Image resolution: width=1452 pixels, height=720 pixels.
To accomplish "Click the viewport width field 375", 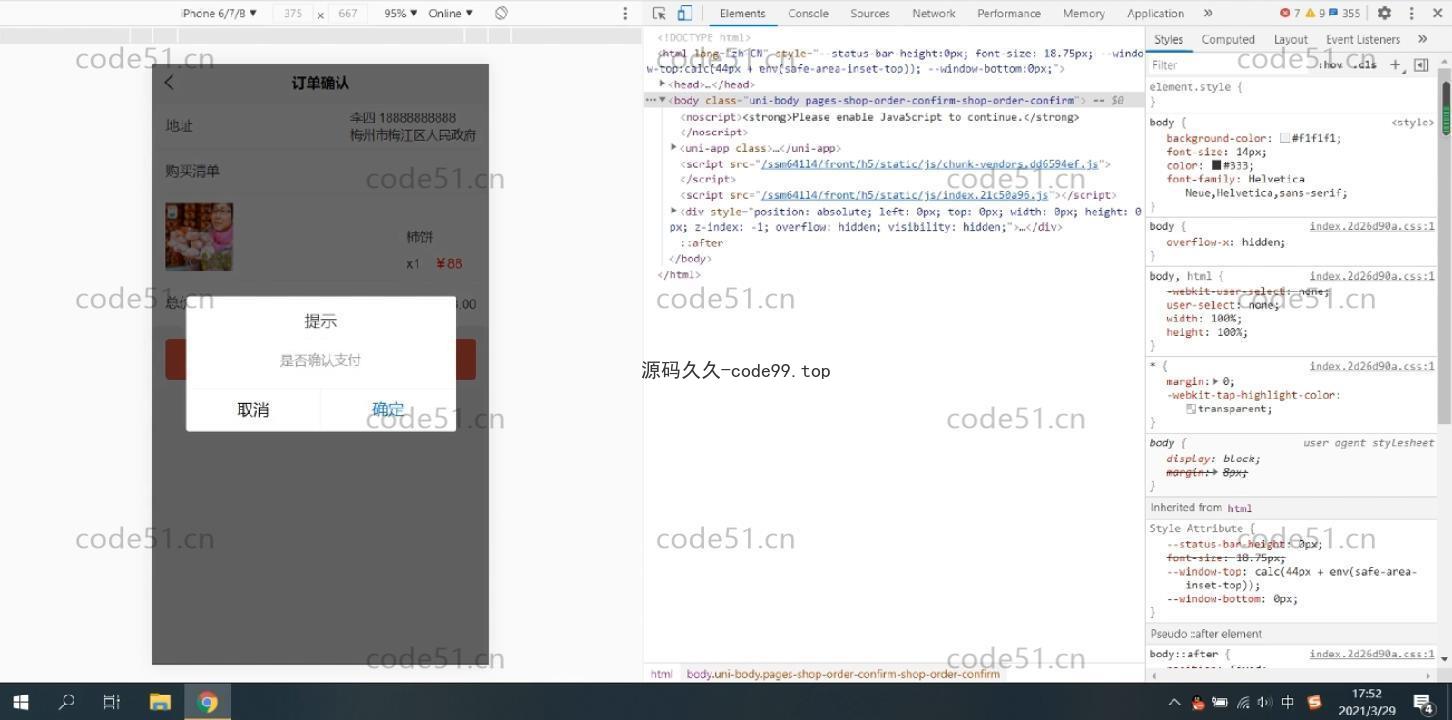I will 293,13.
